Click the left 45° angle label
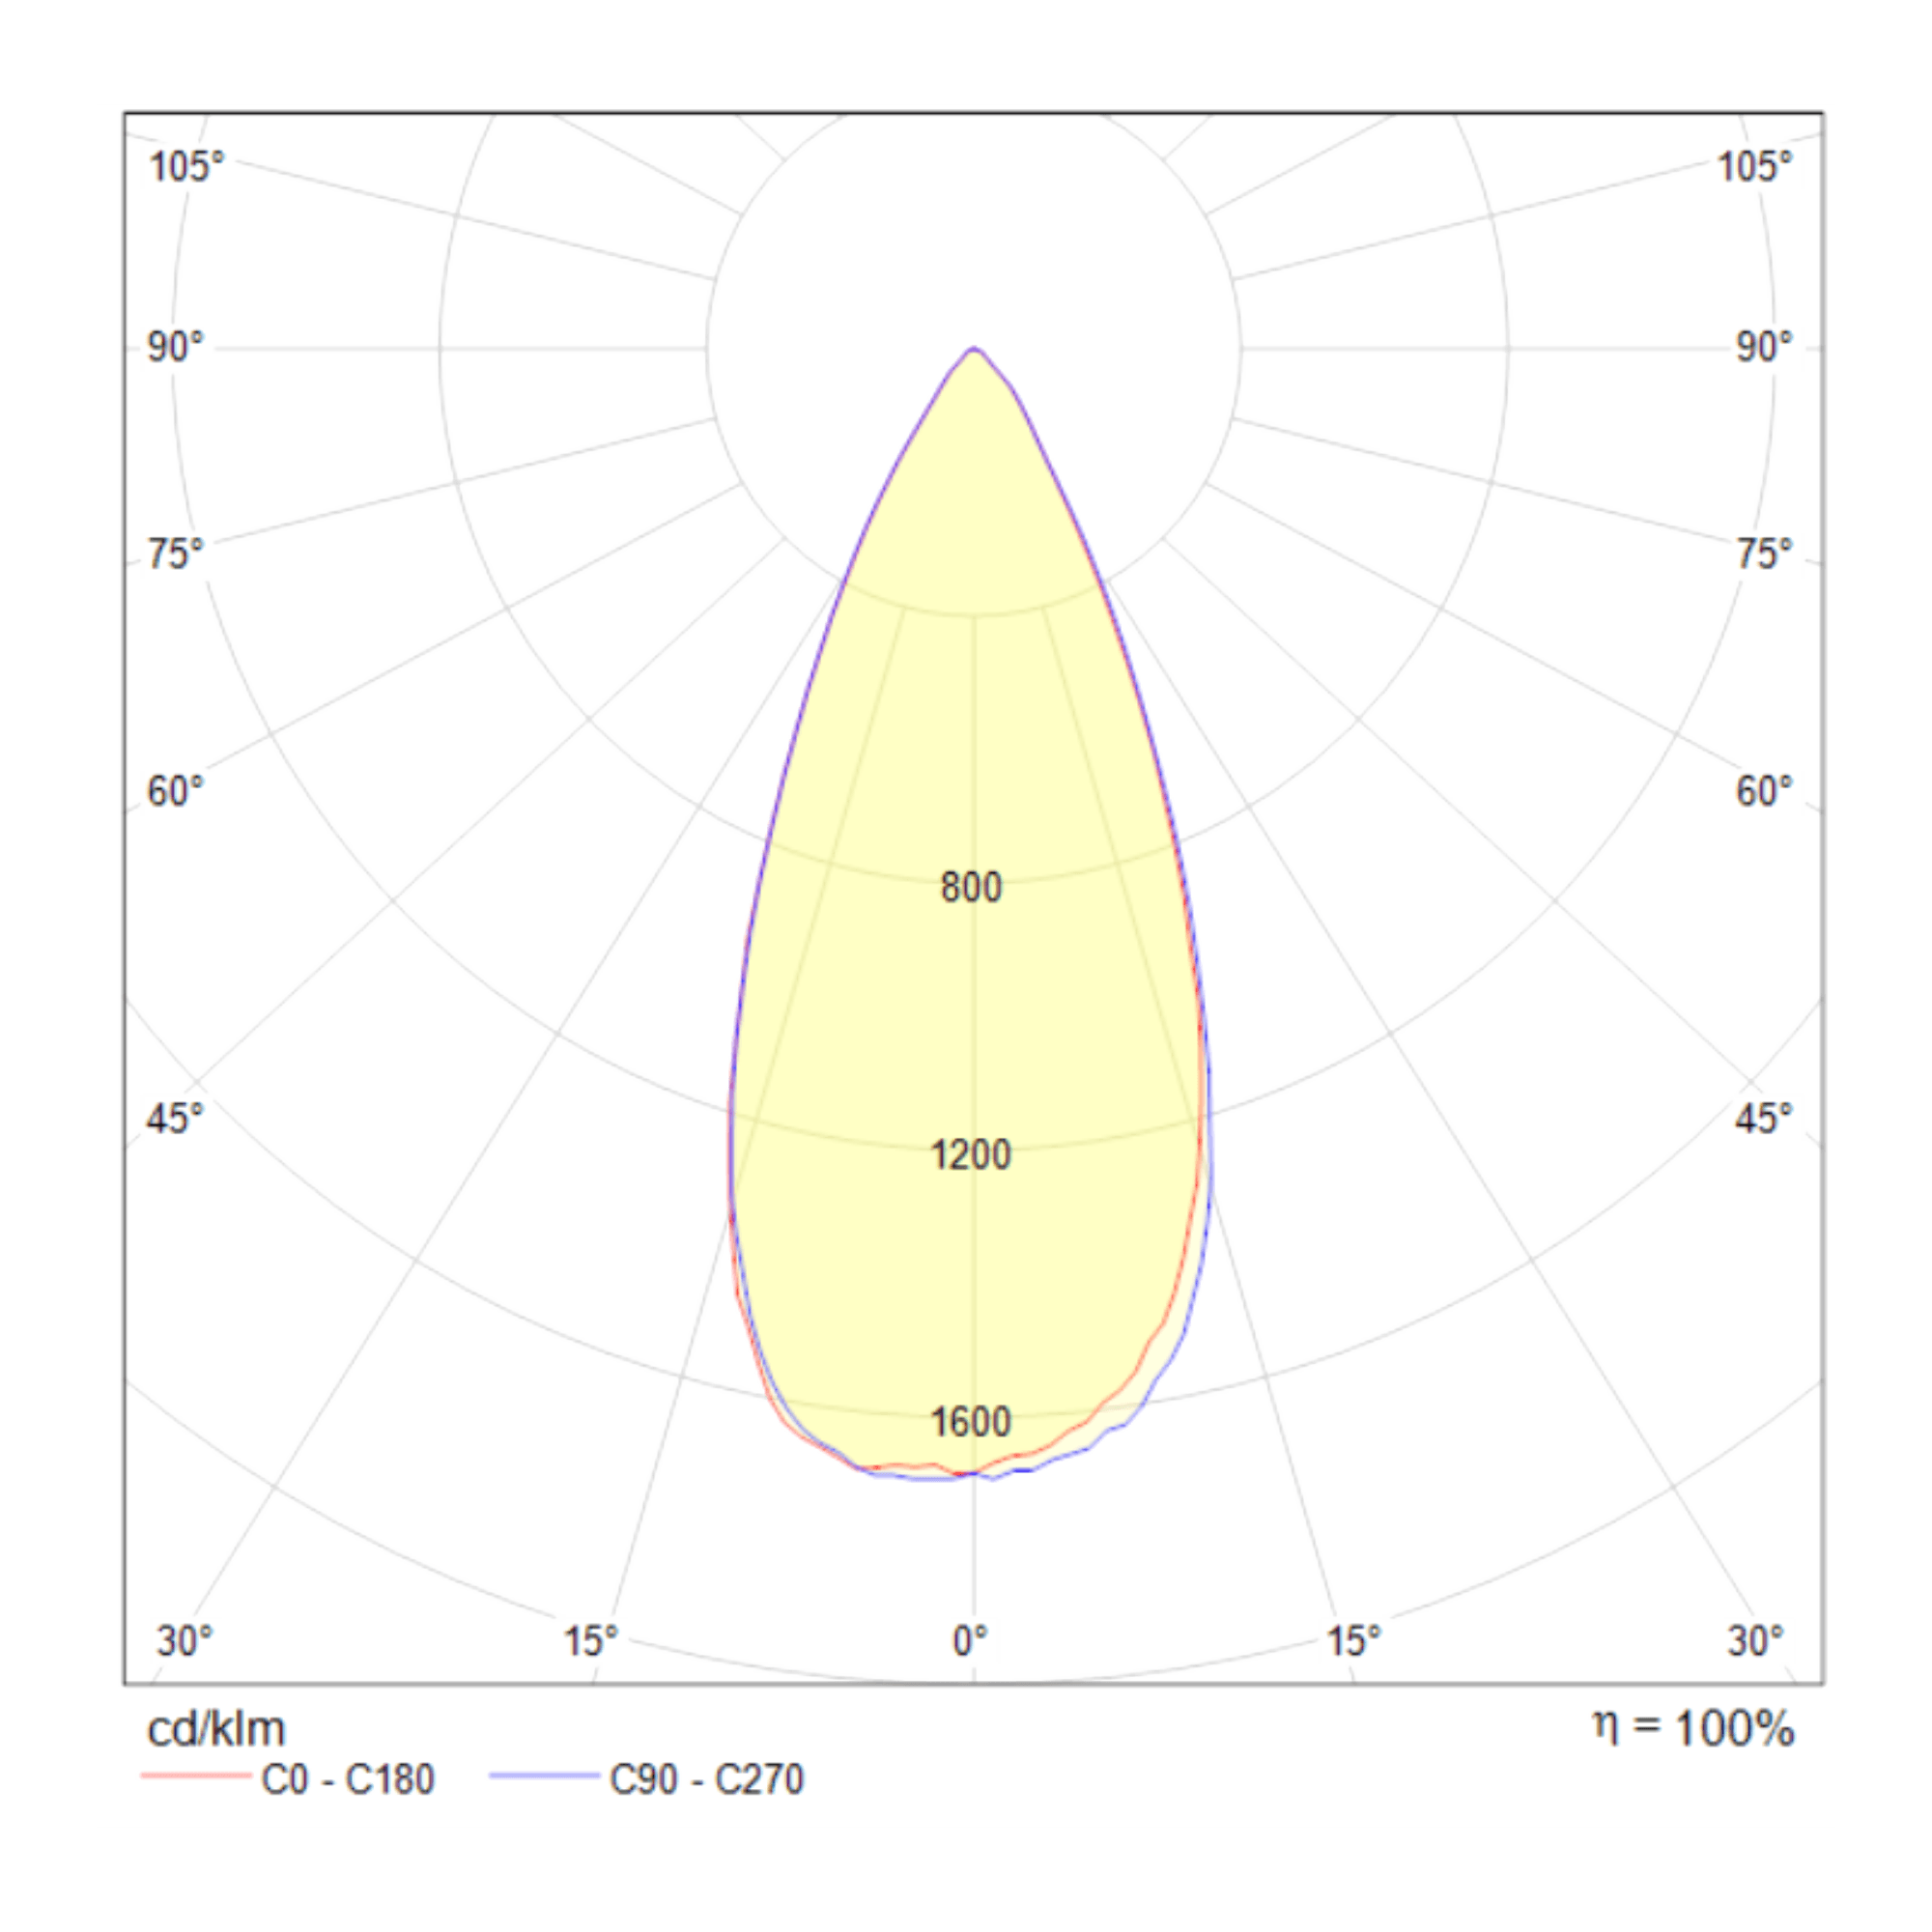The height and width of the screenshot is (1932, 1932). tap(175, 1118)
